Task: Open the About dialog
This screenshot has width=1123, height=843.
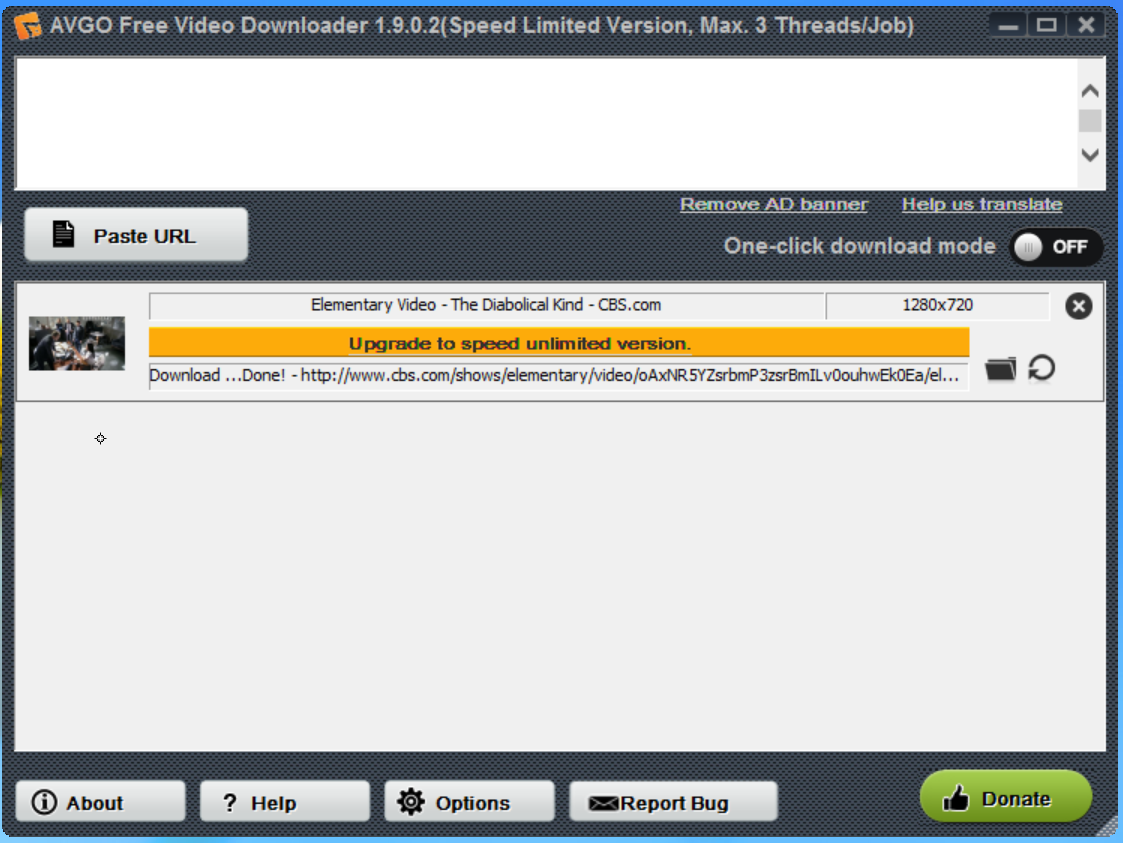Action: pyautogui.click(x=100, y=801)
